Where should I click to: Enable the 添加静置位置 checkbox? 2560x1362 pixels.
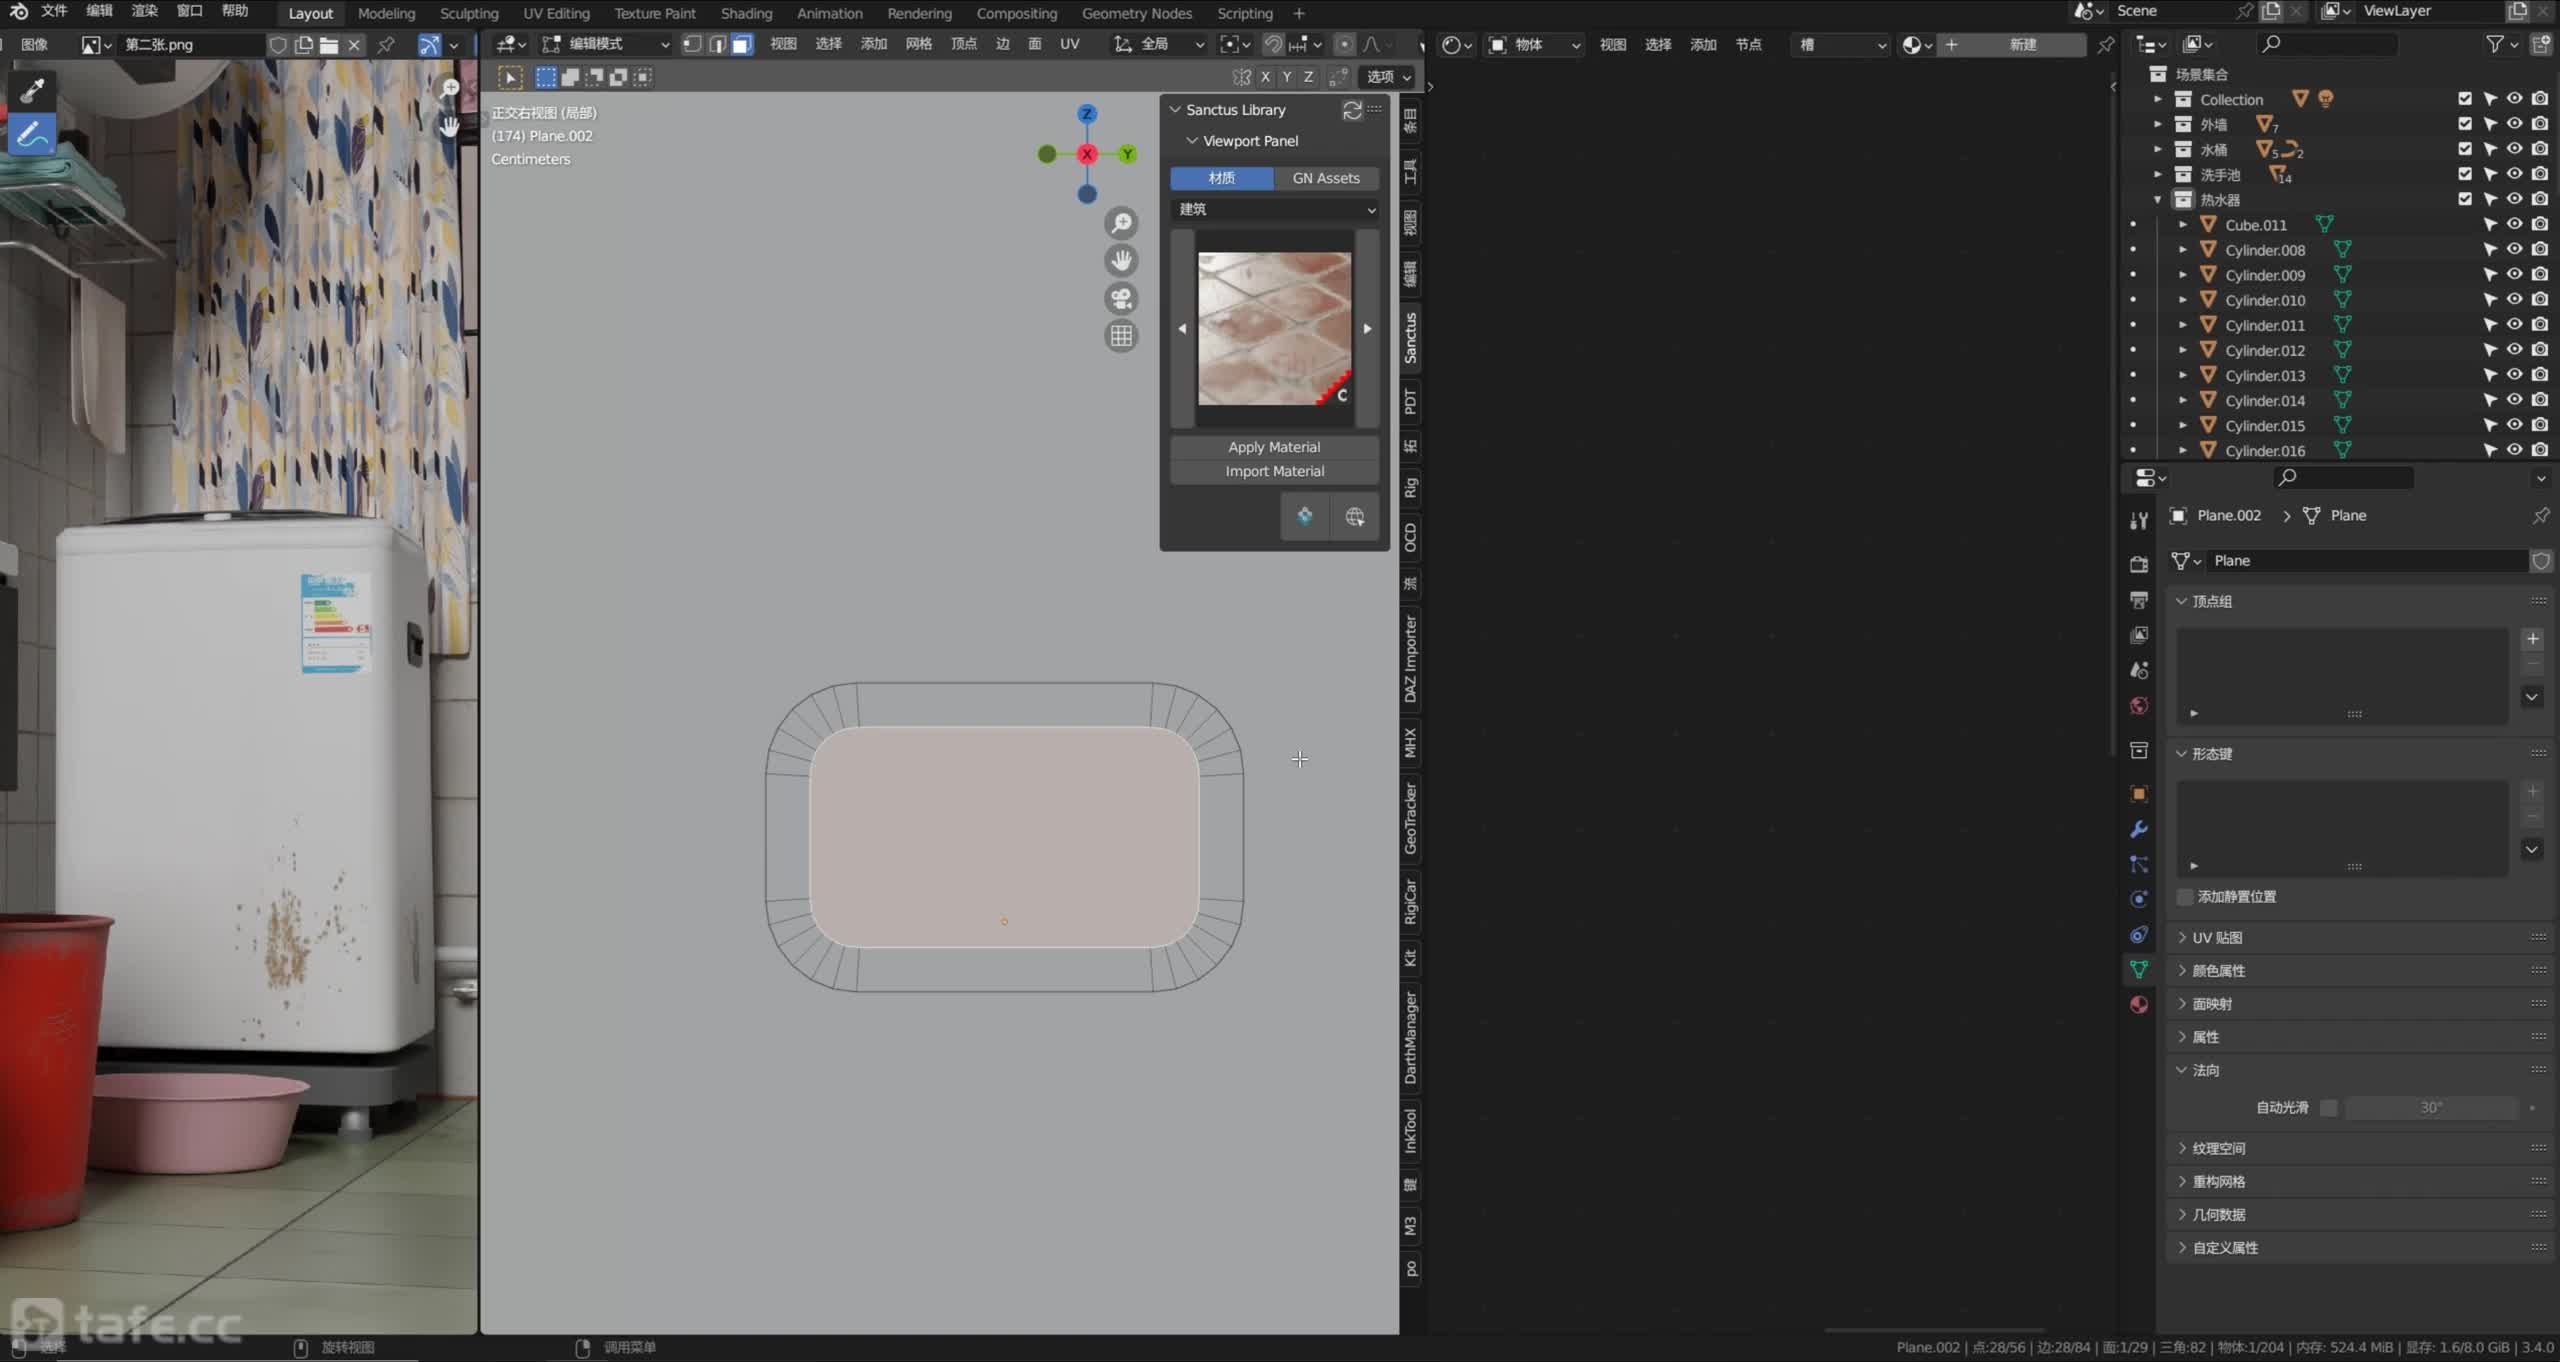click(x=2186, y=897)
